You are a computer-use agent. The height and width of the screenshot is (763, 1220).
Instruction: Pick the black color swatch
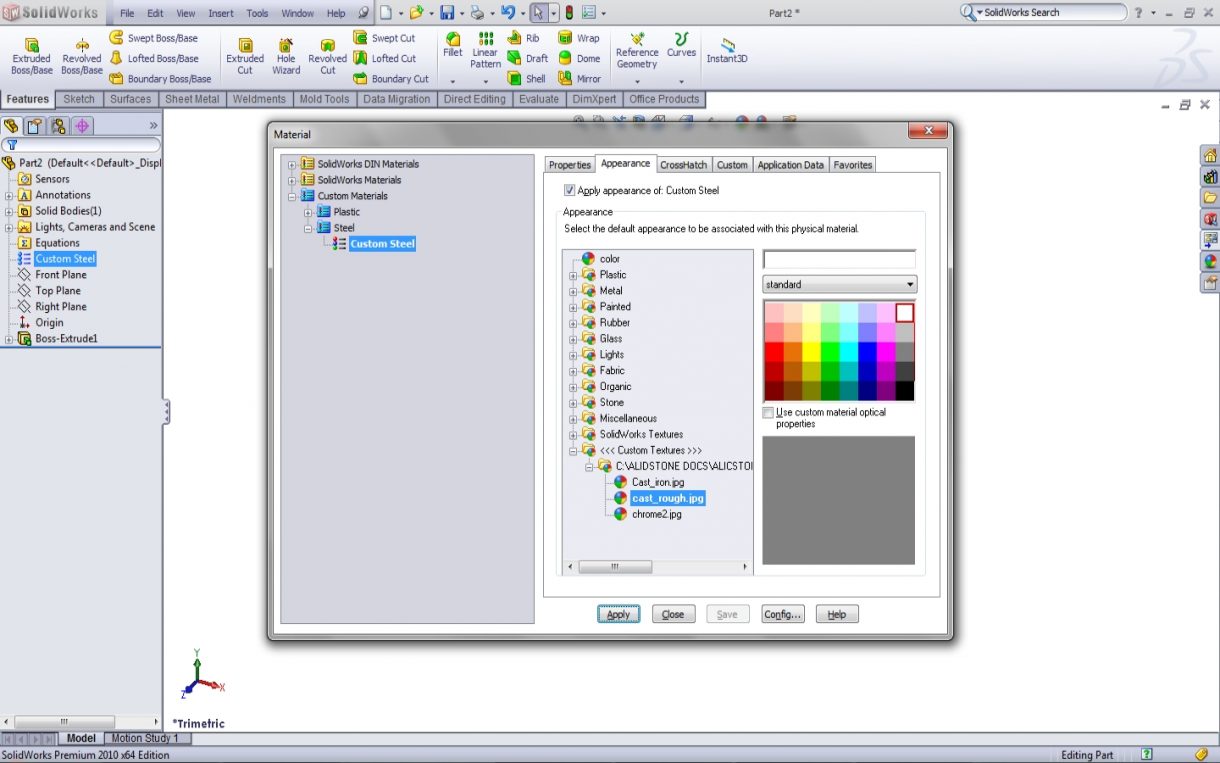pyautogui.click(x=905, y=391)
